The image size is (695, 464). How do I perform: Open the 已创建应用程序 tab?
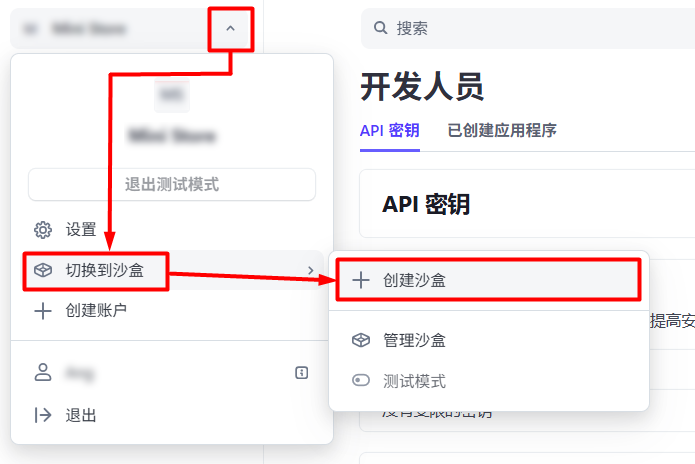pyautogui.click(x=501, y=130)
